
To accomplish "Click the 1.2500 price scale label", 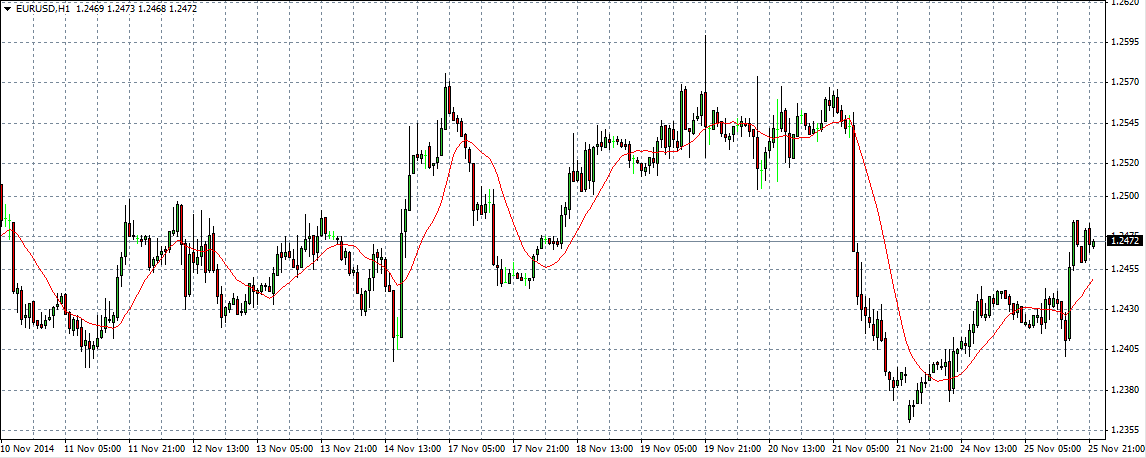I will click(1125, 197).
